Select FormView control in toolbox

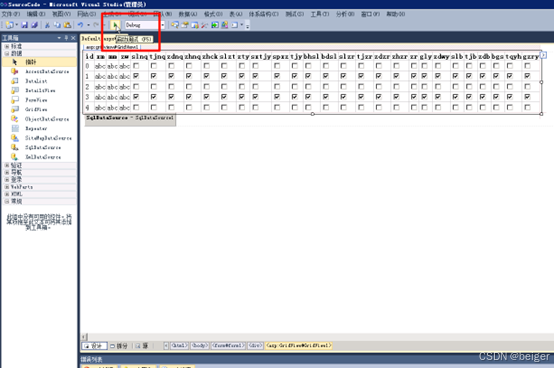click(39, 100)
